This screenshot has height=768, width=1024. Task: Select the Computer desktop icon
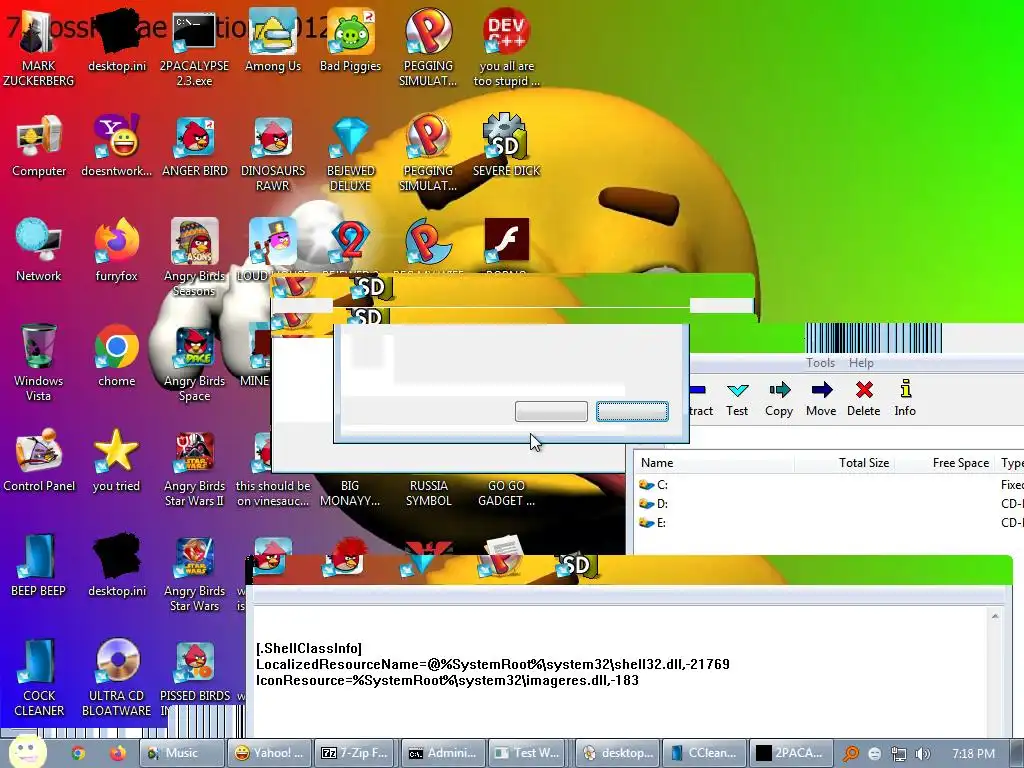point(39,147)
